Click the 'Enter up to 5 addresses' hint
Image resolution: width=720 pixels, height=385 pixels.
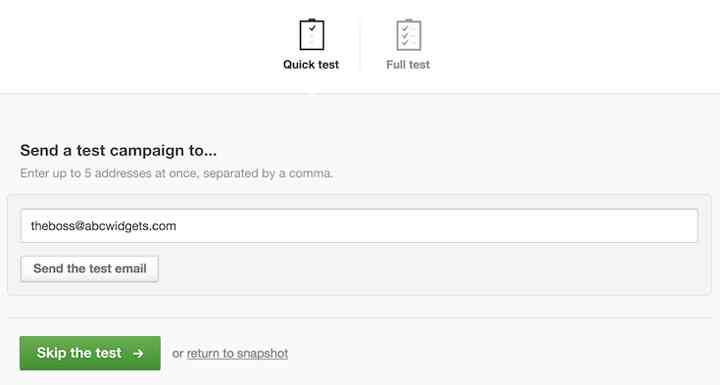click(176, 173)
